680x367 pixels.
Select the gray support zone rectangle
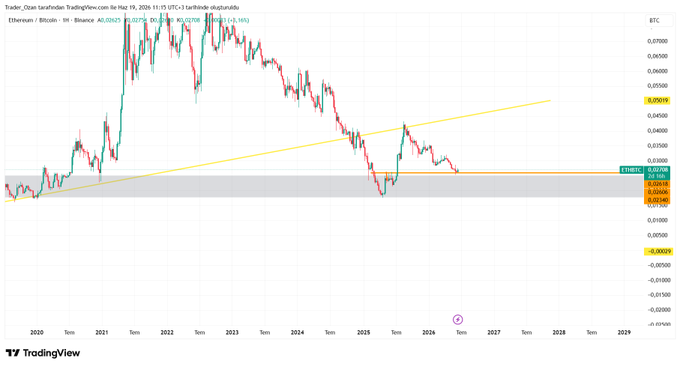point(324,187)
